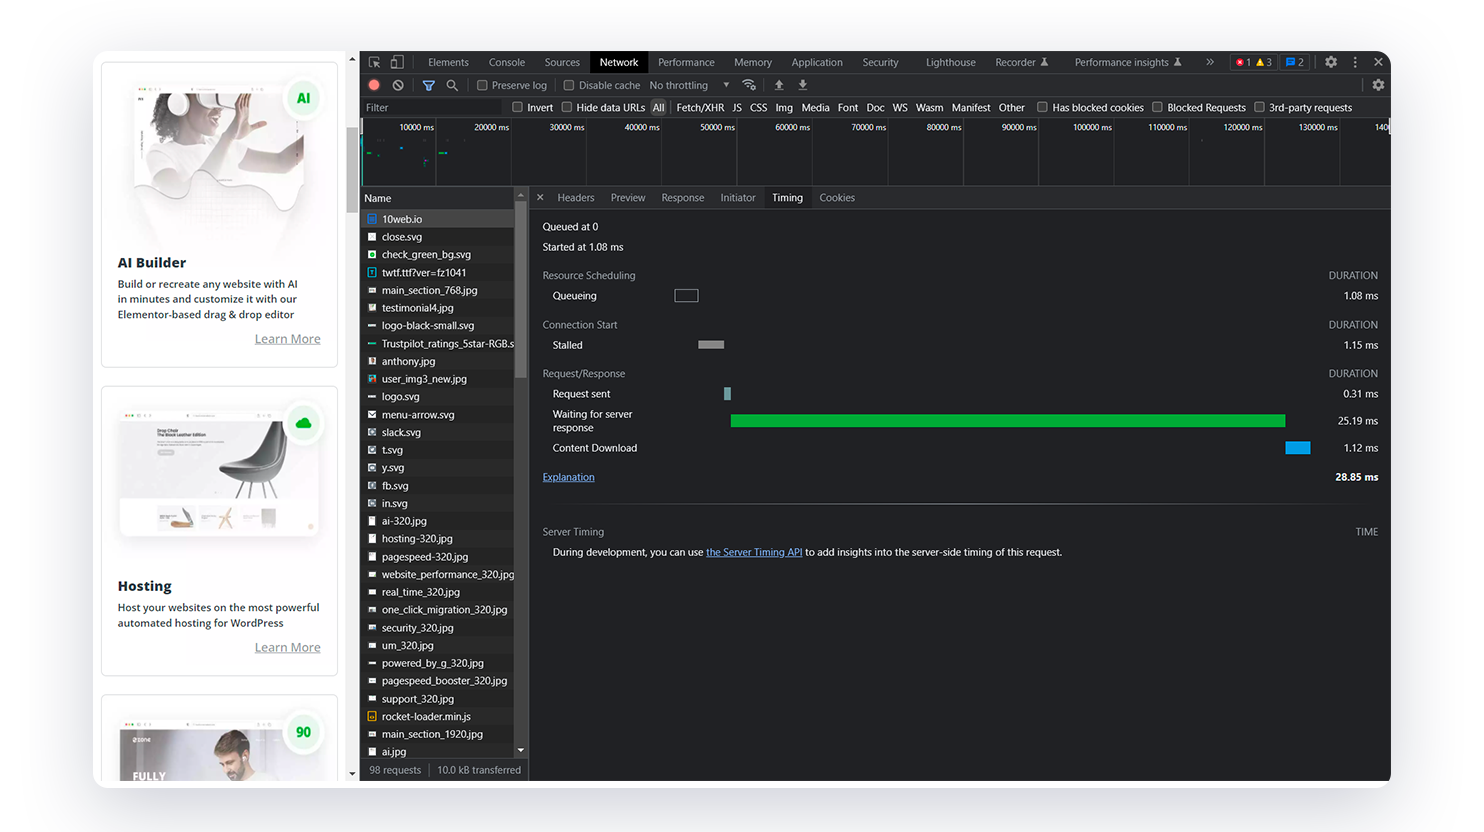Image resolution: width=1484 pixels, height=832 pixels.
Task: Open DevTools settings gear
Action: pos(1331,62)
